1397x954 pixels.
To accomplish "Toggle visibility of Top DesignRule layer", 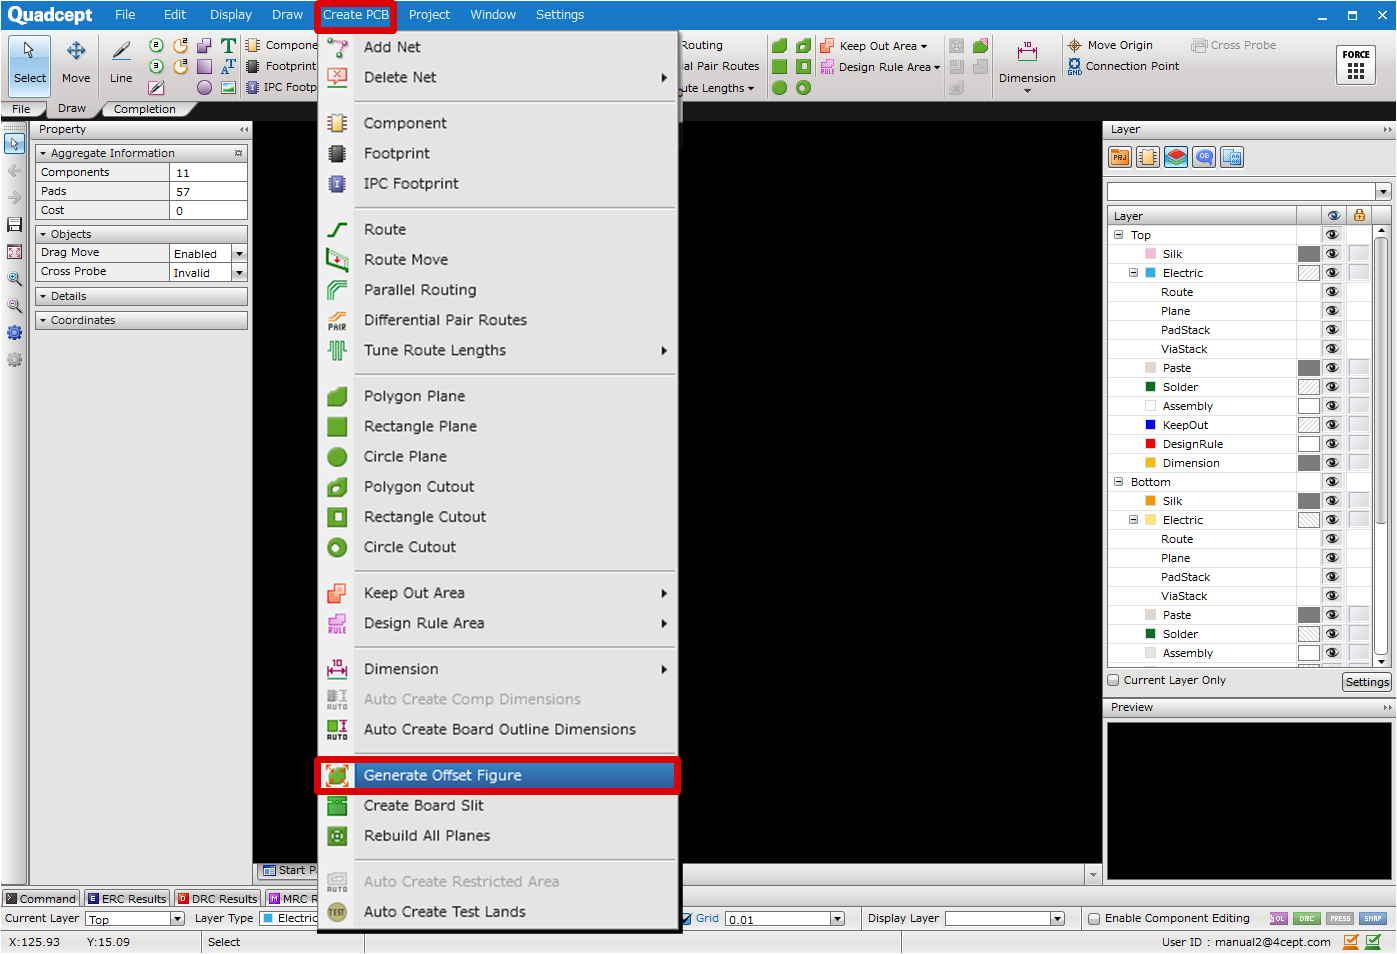I will [1332, 444].
